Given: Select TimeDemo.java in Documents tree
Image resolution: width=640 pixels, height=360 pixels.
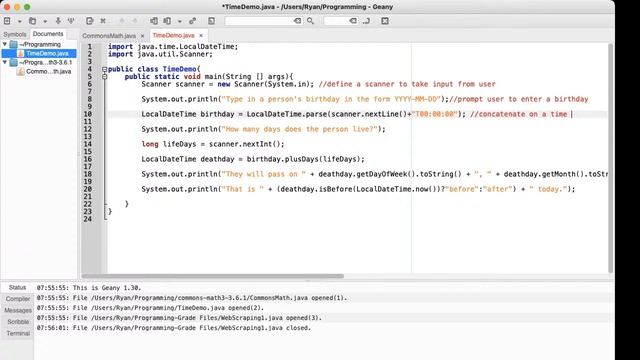Looking at the screenshot, I should click(47, 53).
